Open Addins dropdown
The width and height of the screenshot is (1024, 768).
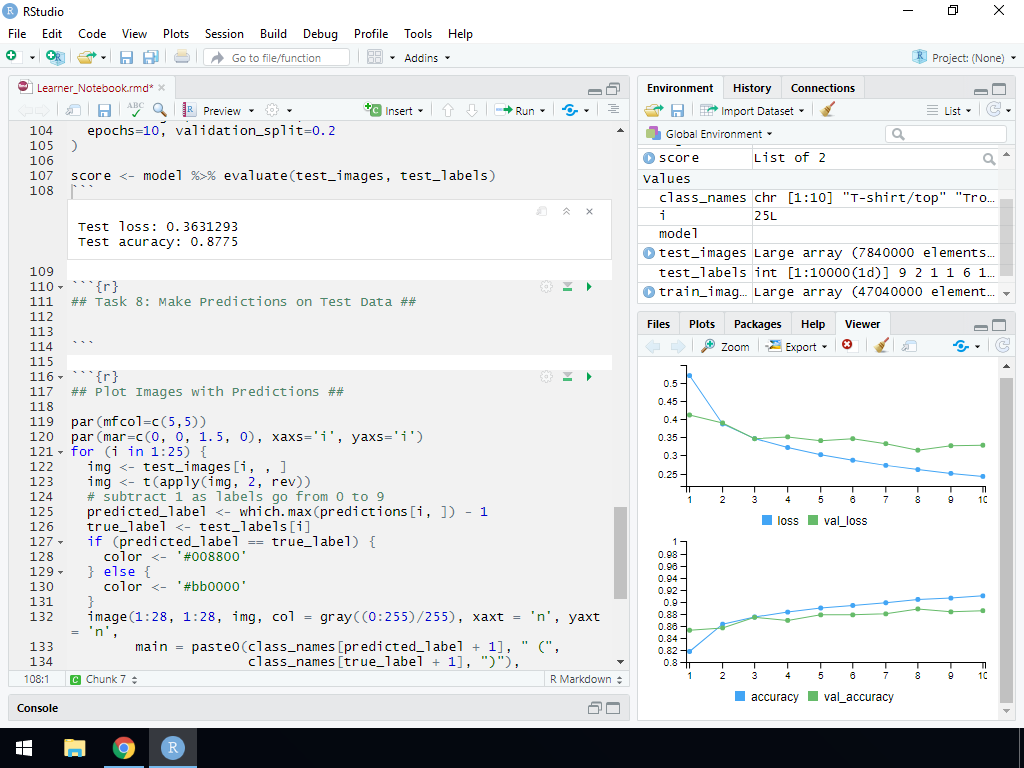[427, 57]
